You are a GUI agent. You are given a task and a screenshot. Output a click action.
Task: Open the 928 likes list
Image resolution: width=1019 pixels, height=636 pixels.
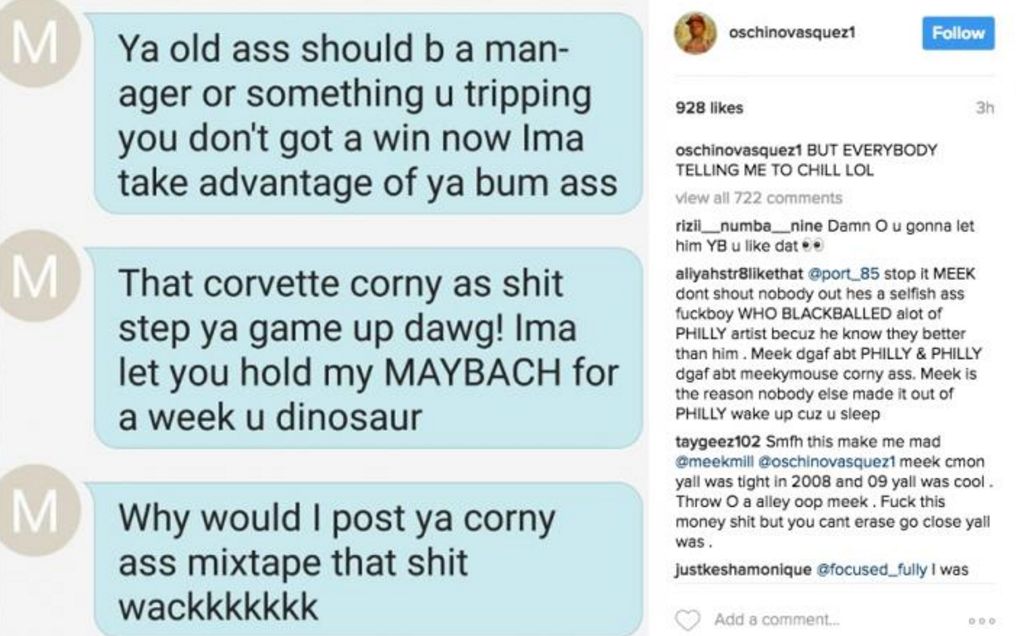pyautogui.click(x=709, y=108)
